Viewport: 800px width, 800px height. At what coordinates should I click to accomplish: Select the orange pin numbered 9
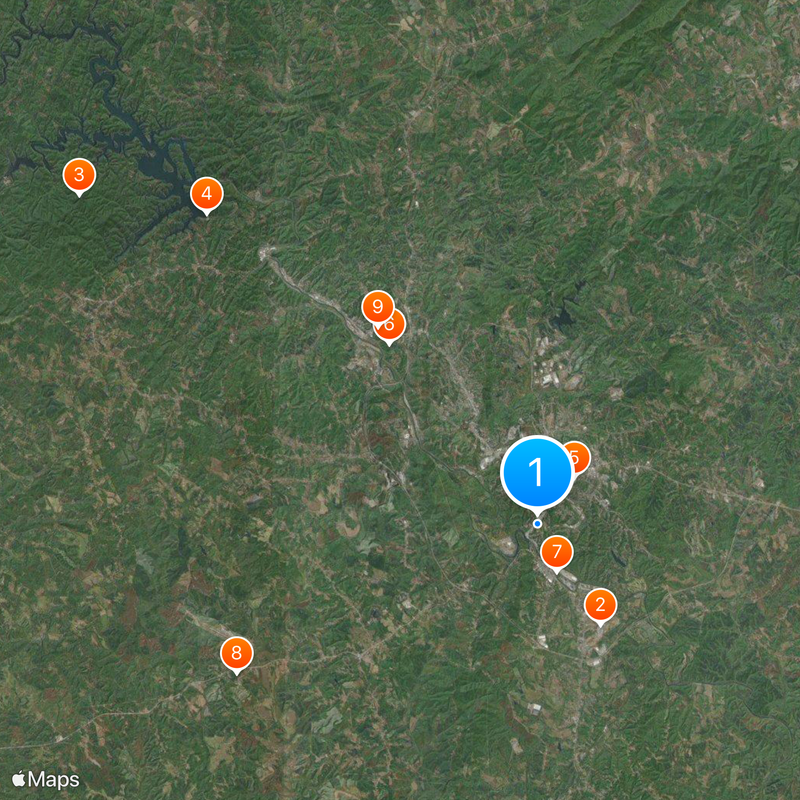pyautogui.click(x=378, y=307)
